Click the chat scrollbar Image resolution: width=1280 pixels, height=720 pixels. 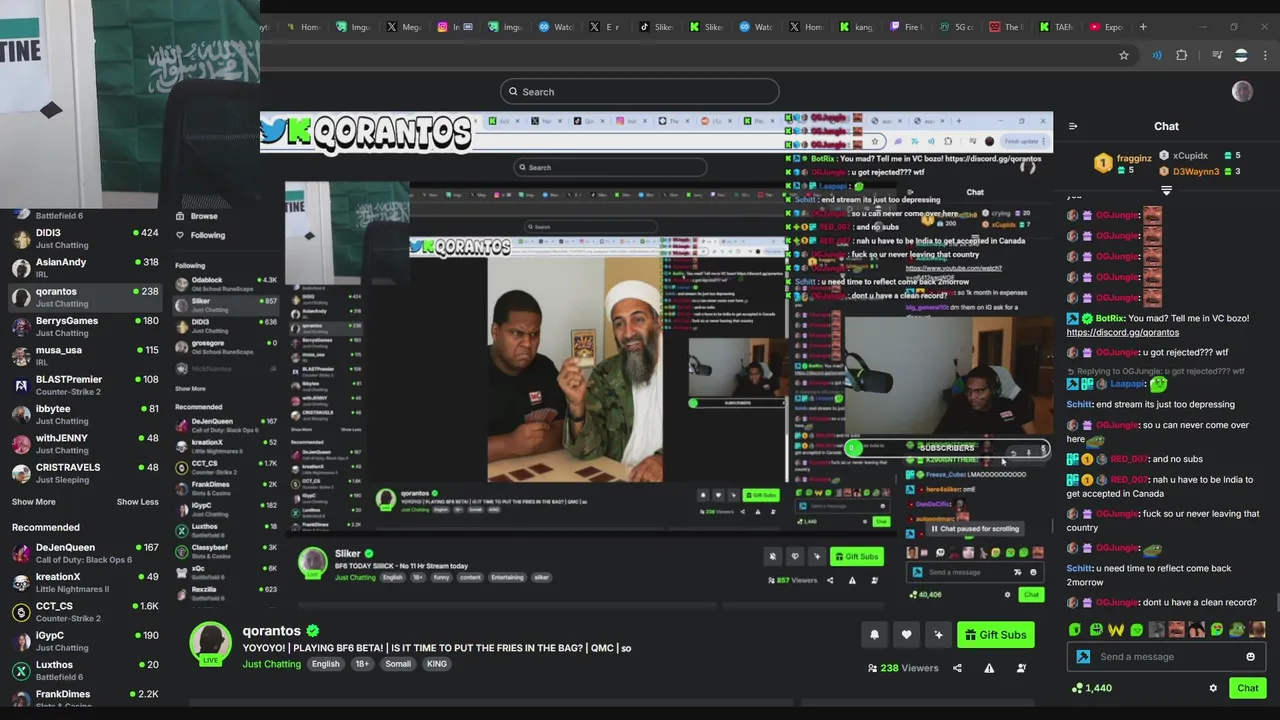pyautogui.click(x=1277, y=603)
